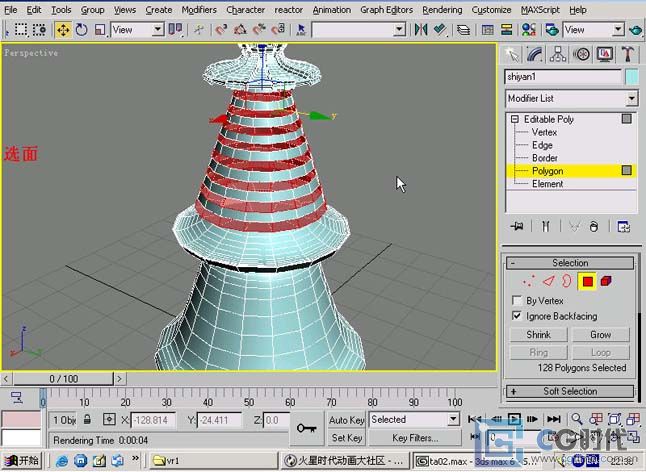Select Vertex level in modifier stack
The height and width of the screenshot is (472, 646).
[544, 132]
